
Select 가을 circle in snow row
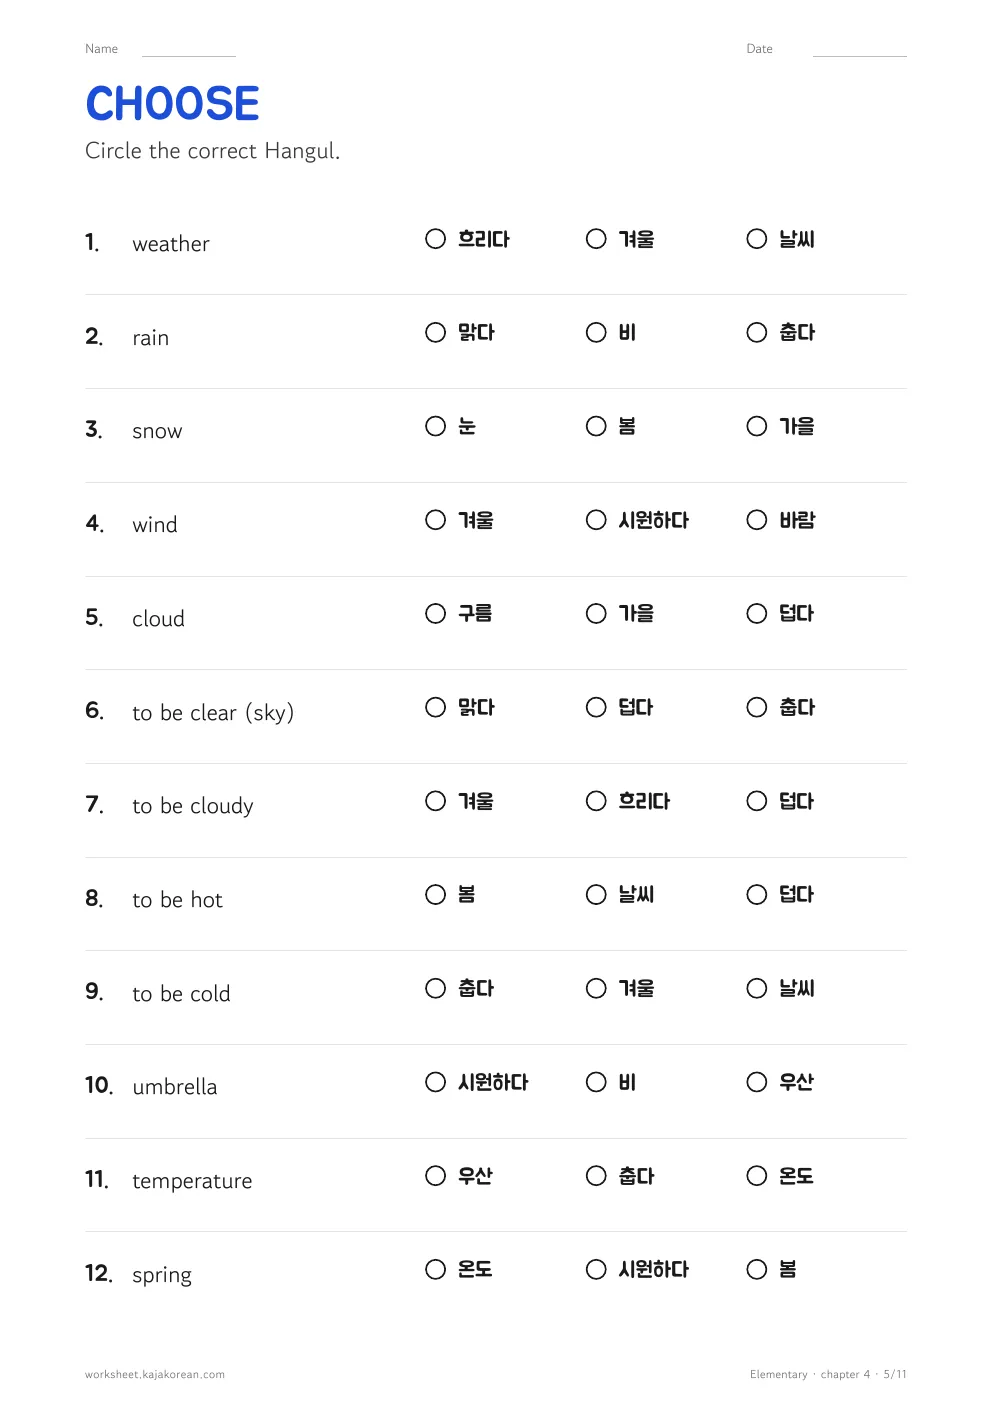point(757,426)
